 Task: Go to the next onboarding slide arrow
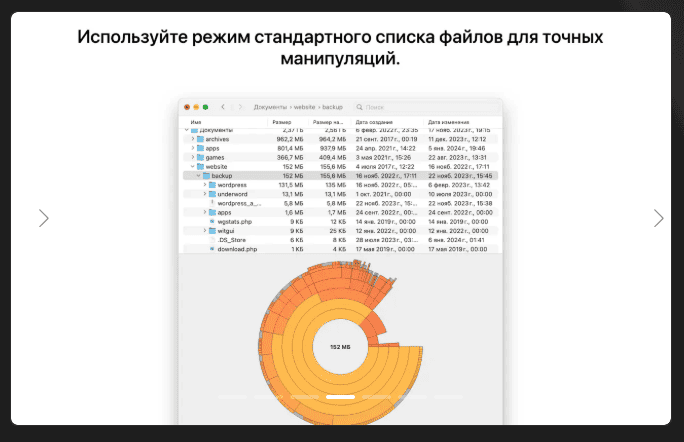658,218
